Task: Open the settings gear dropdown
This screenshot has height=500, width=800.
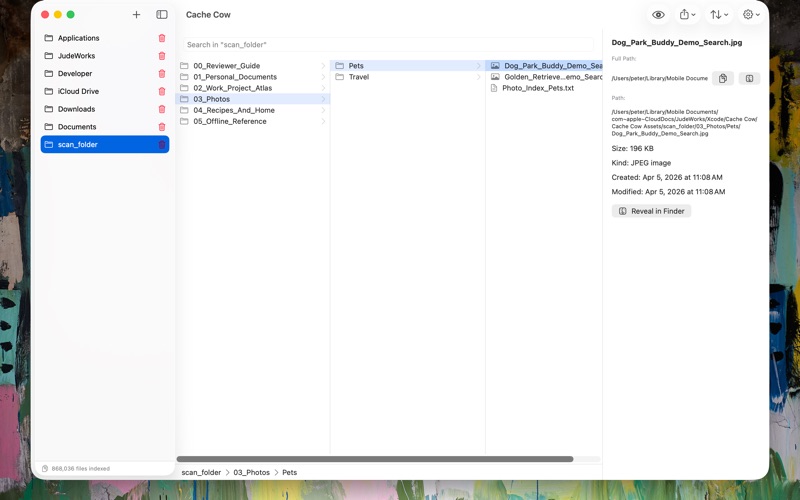Action: (x=751, y=15)
